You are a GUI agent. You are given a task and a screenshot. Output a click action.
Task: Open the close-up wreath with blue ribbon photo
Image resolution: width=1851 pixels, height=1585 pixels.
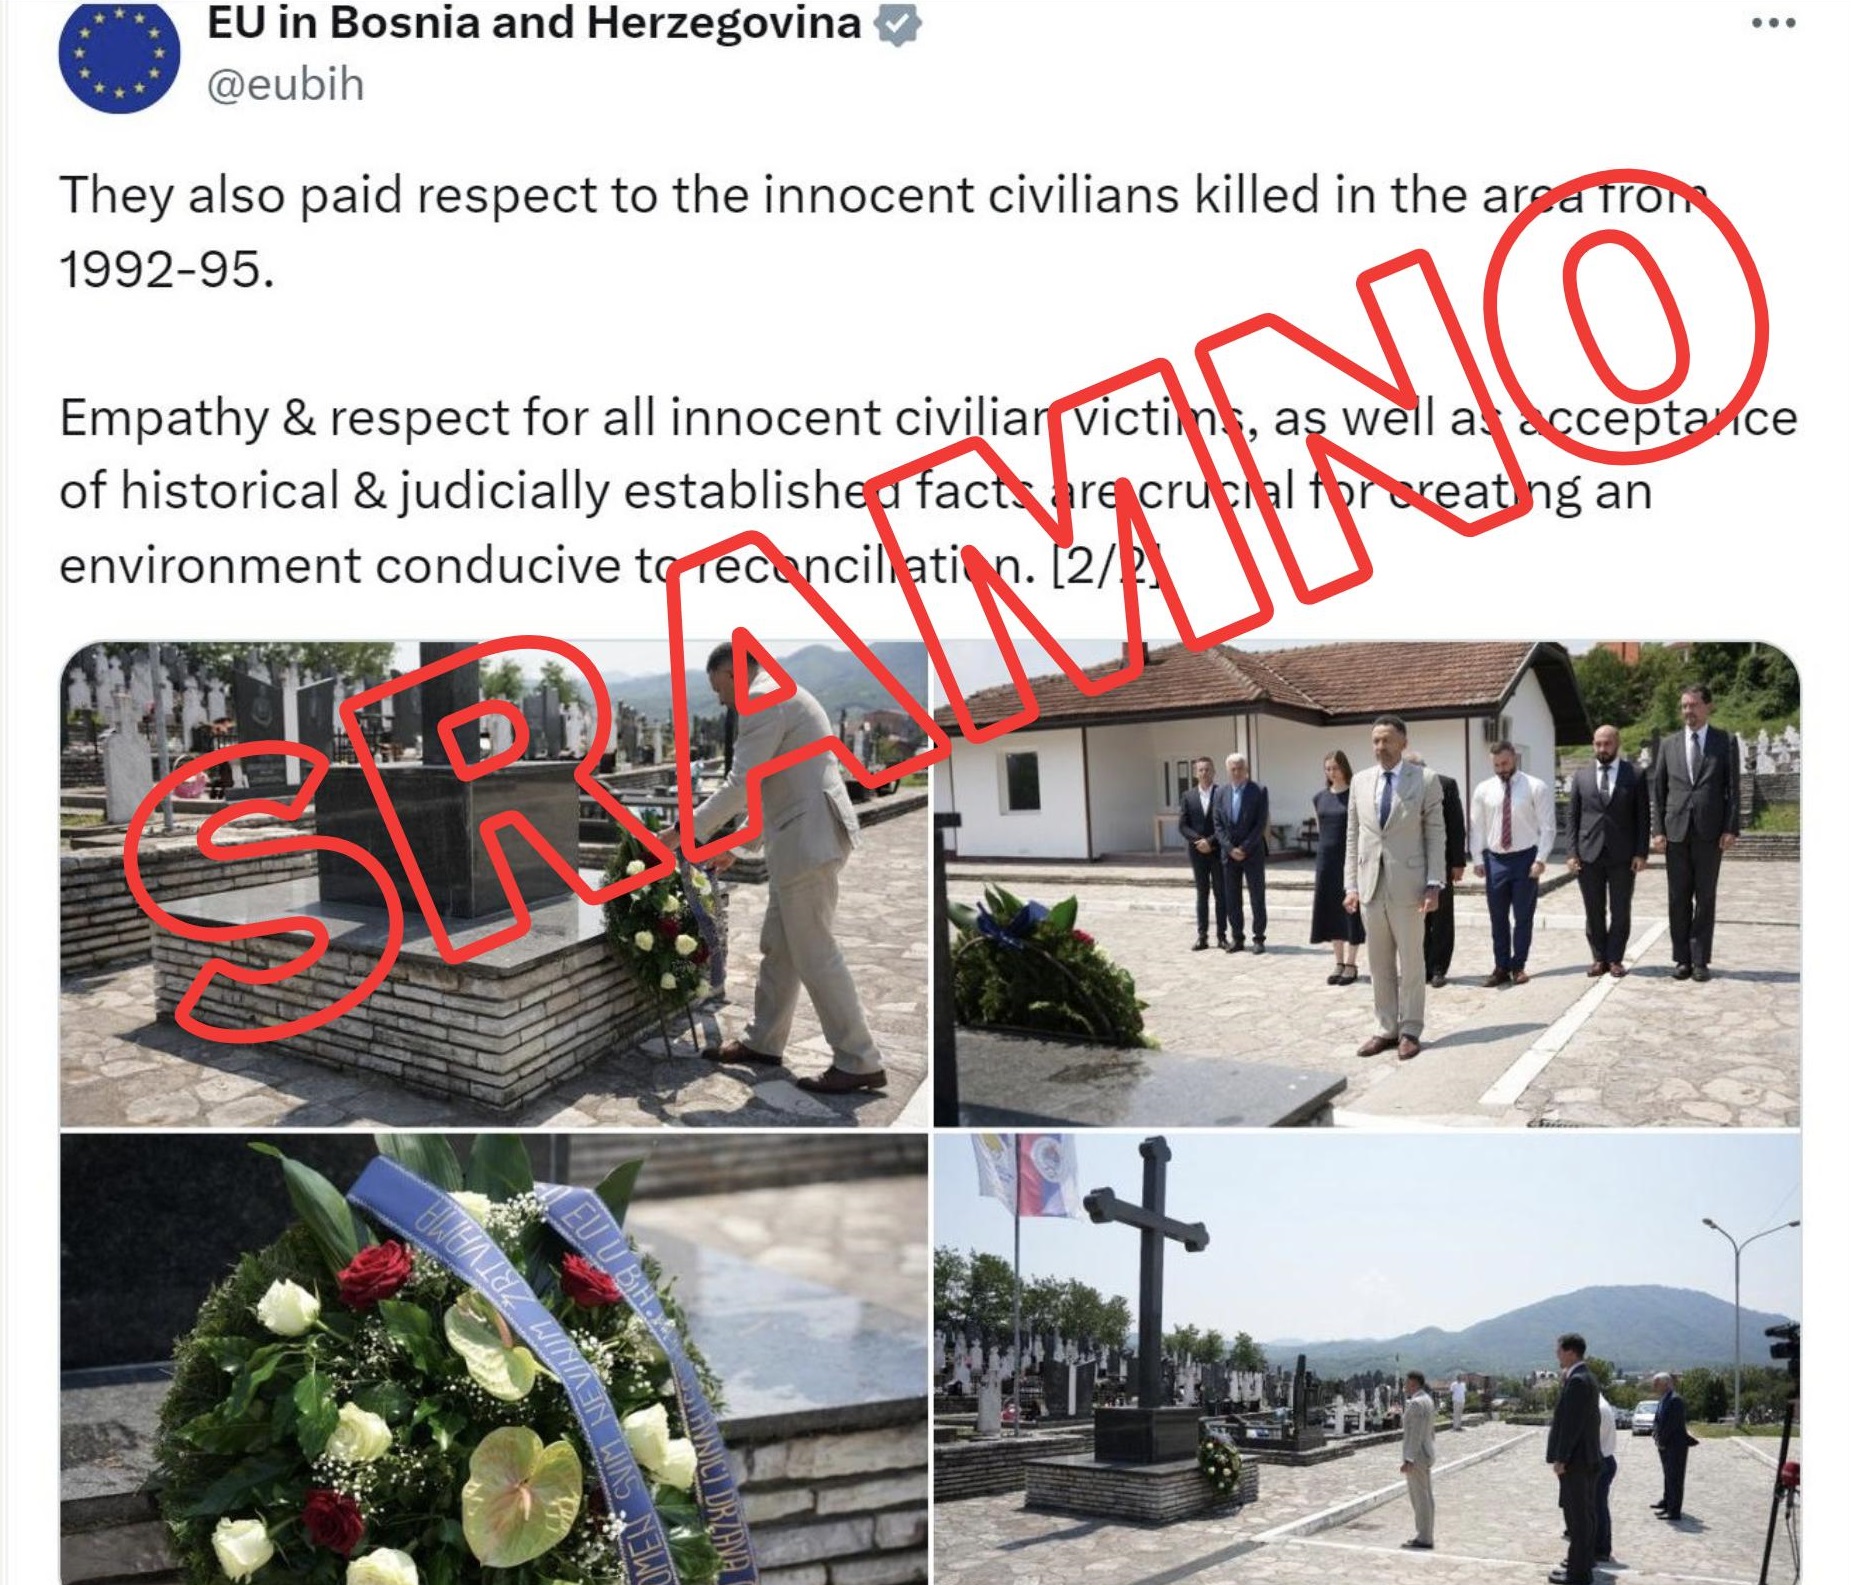point(494,1358)
